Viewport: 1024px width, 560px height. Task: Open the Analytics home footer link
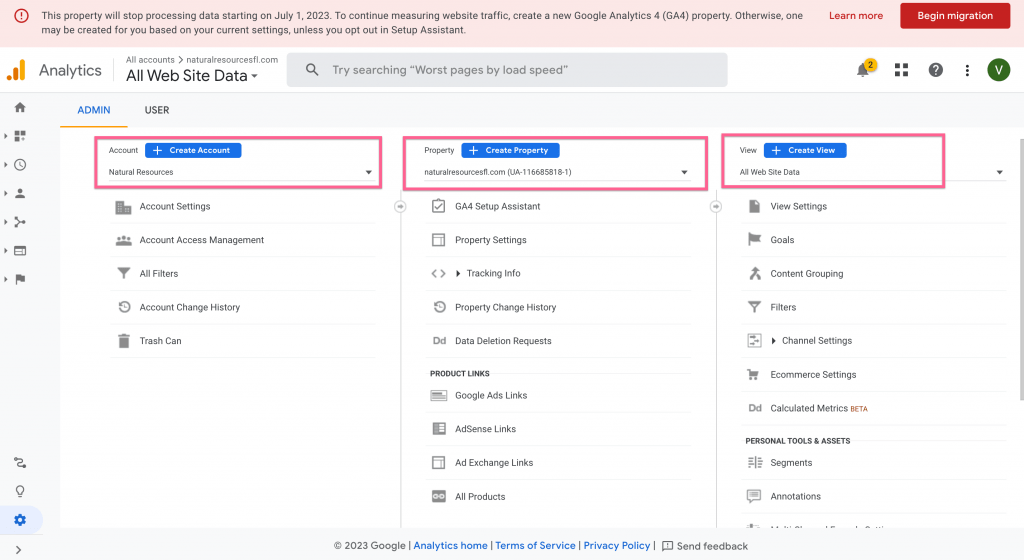[x=450, y=546]
